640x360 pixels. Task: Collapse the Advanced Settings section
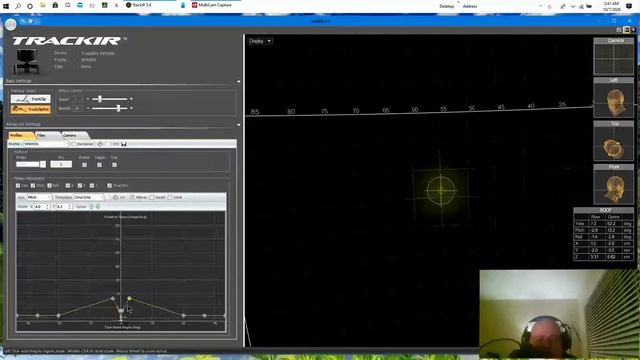click(238, 124)
